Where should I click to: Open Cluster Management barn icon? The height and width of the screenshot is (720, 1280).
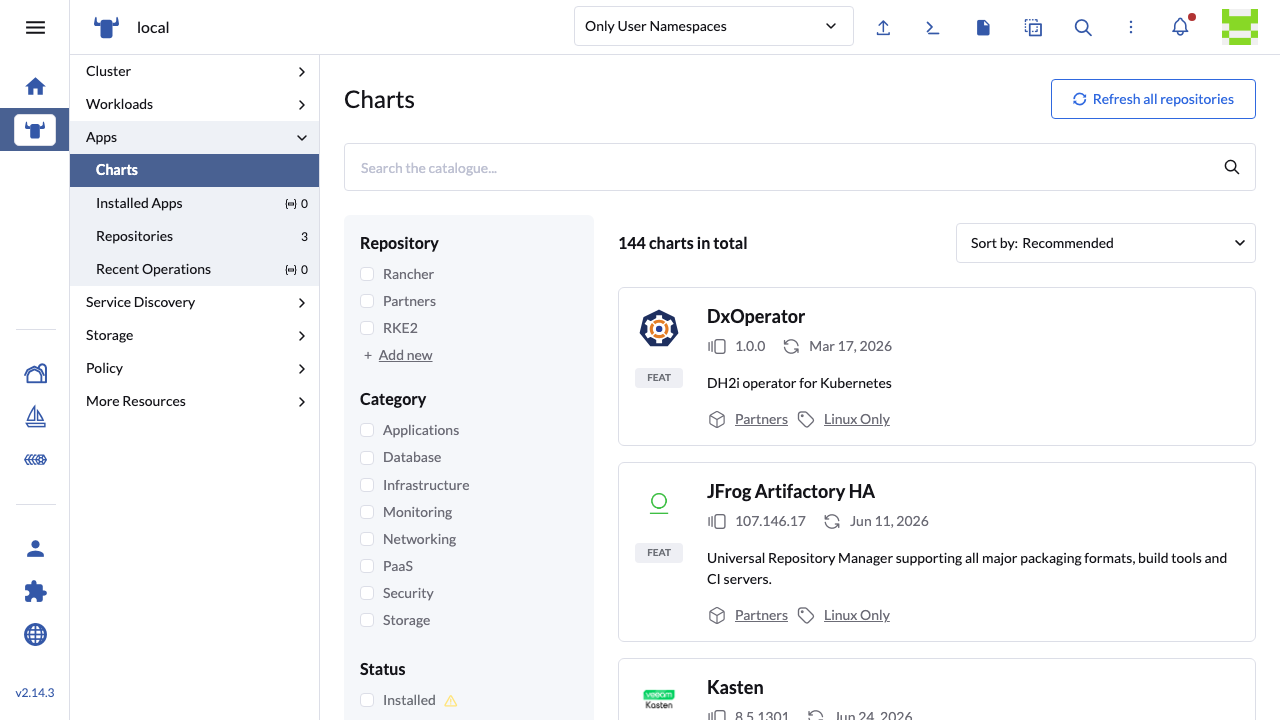click(x=35, y=373)
